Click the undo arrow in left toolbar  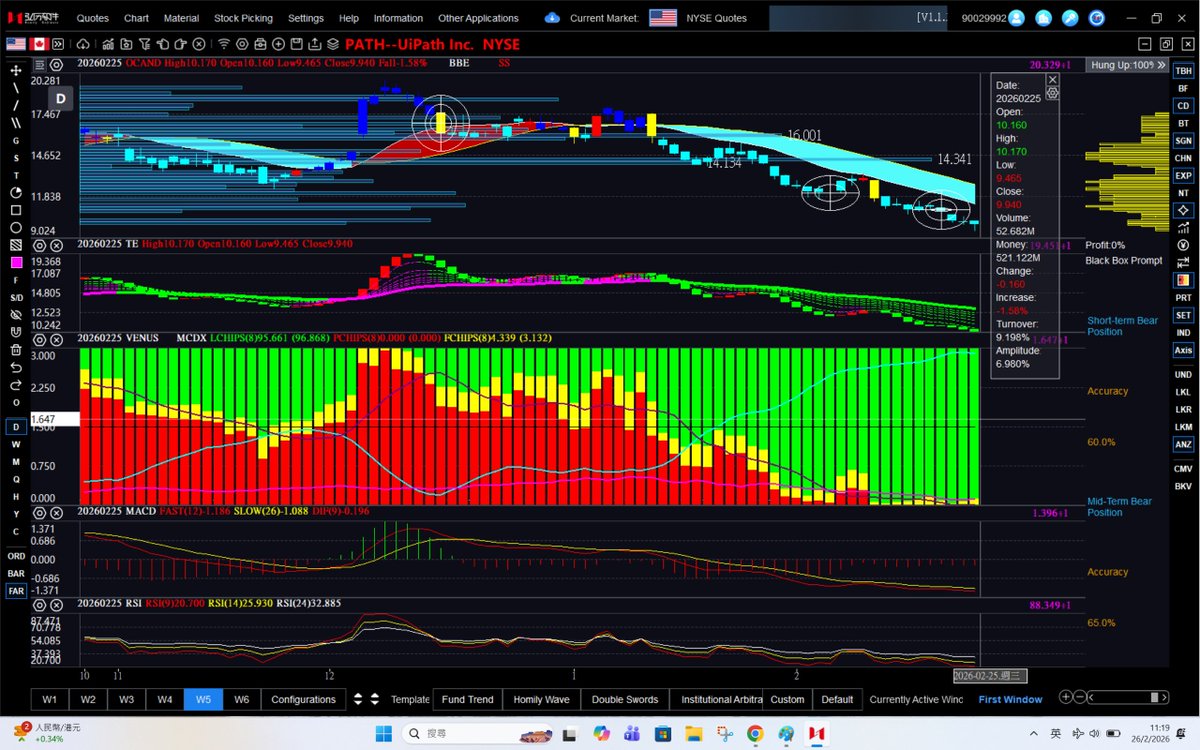16,367
